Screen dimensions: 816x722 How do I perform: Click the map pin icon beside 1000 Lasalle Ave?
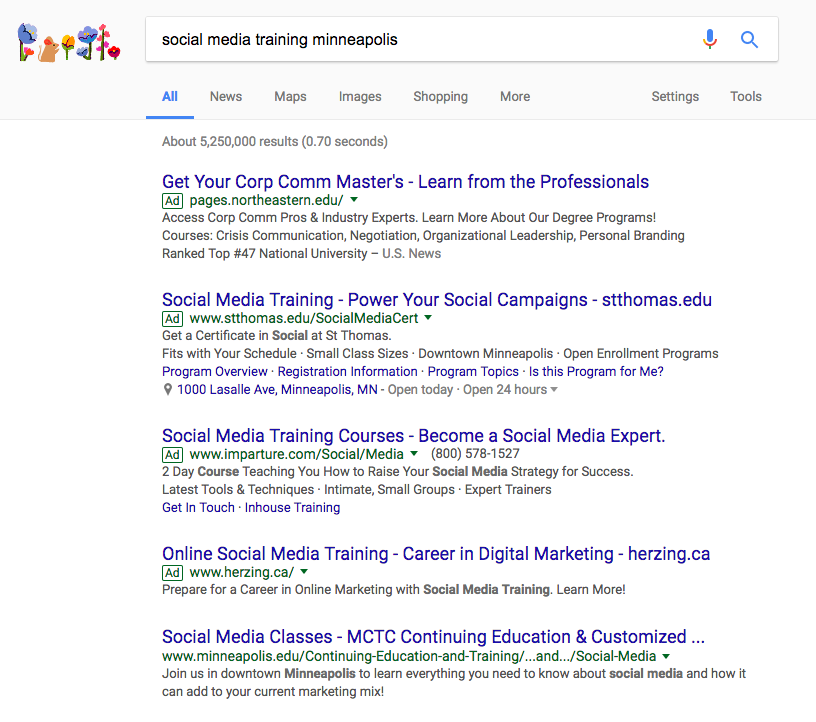(x=168, y=389)
